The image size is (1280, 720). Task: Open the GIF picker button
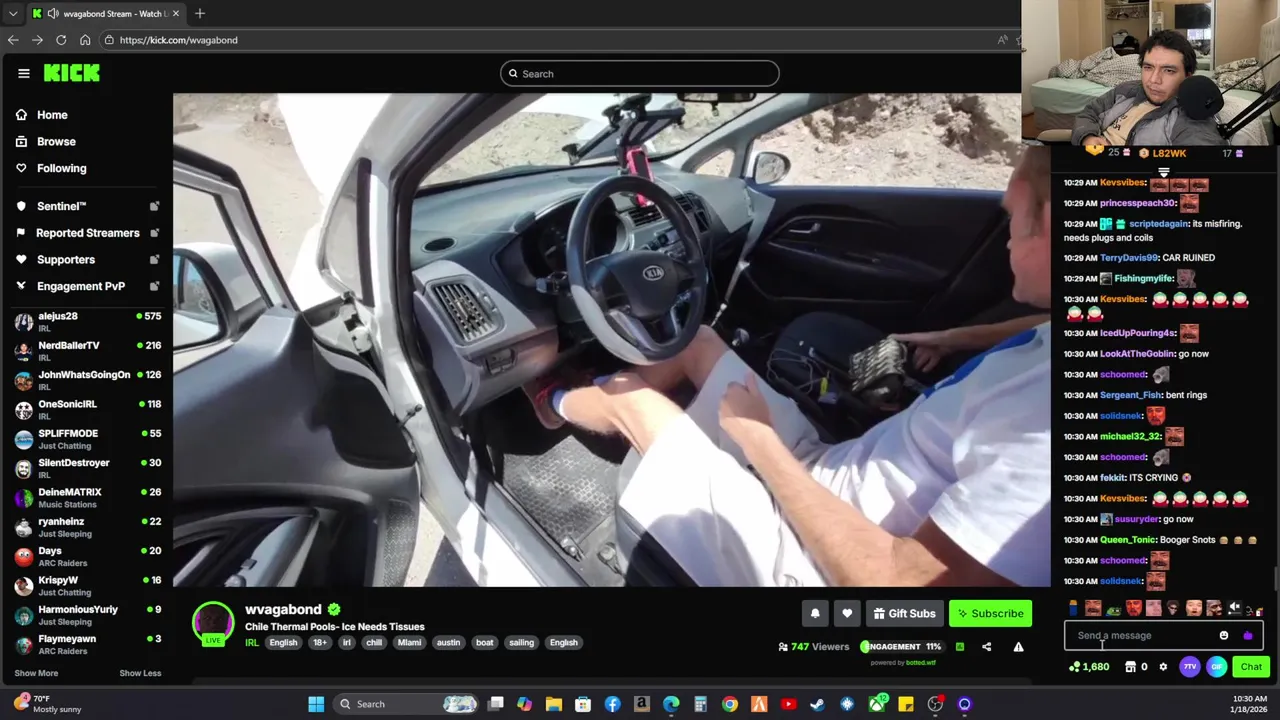pyautogui.click(x=1216, y=667)
